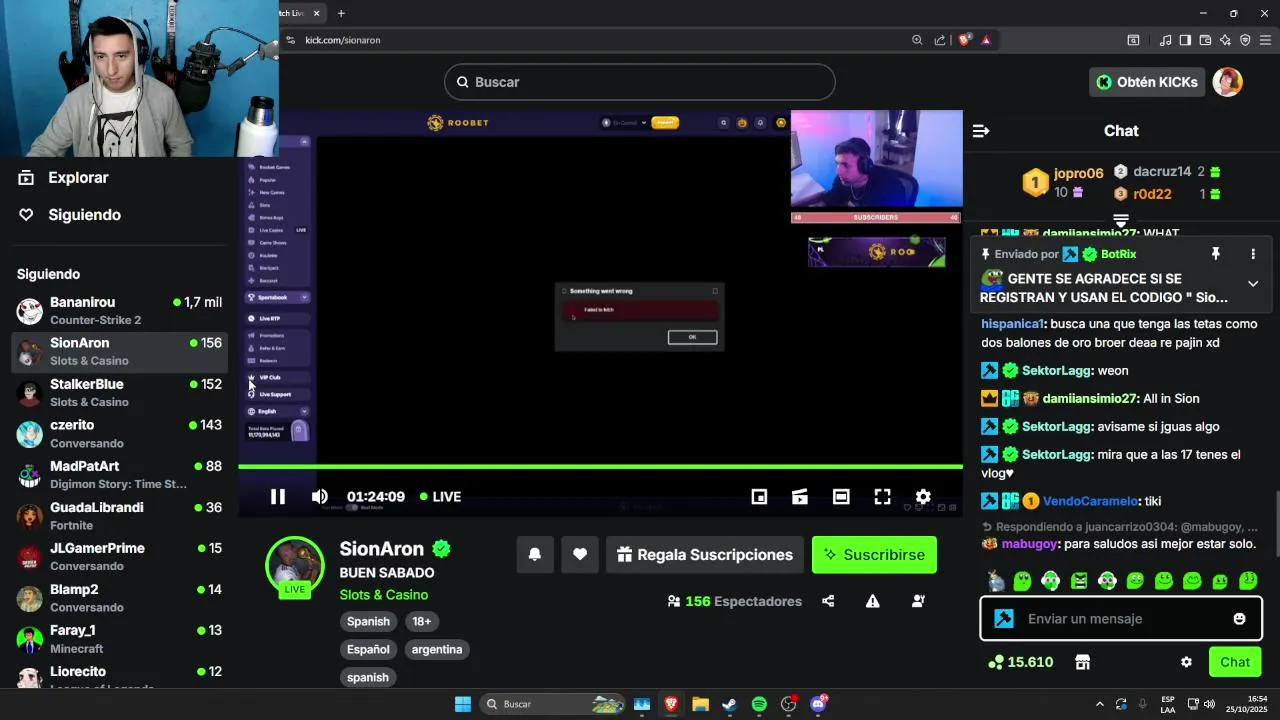This screenshot has height=720, width=1280.
Task: Open GuadaLibrandi channel
Action: 120,515
